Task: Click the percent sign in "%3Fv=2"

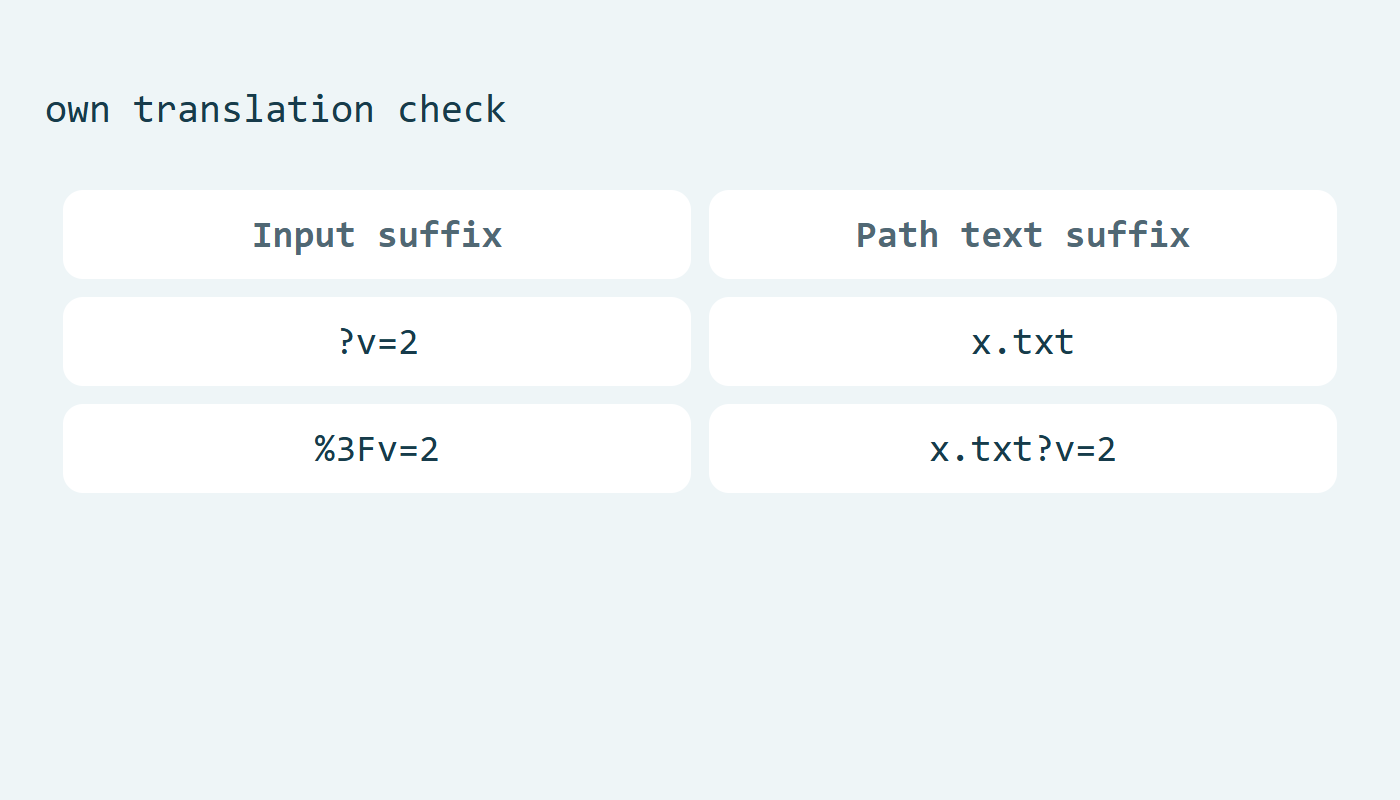Action: (325, 449)
